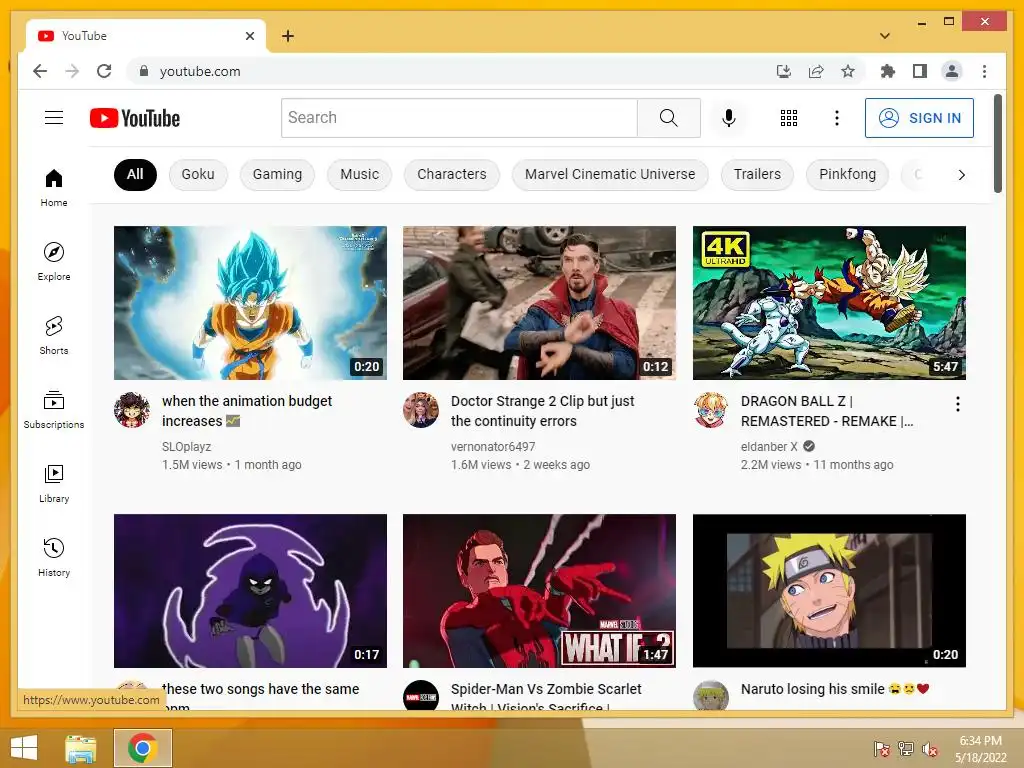1024x768 pixels.
Task: Play the What If Spider-Man thumbnail
Action: pos(539,591)
